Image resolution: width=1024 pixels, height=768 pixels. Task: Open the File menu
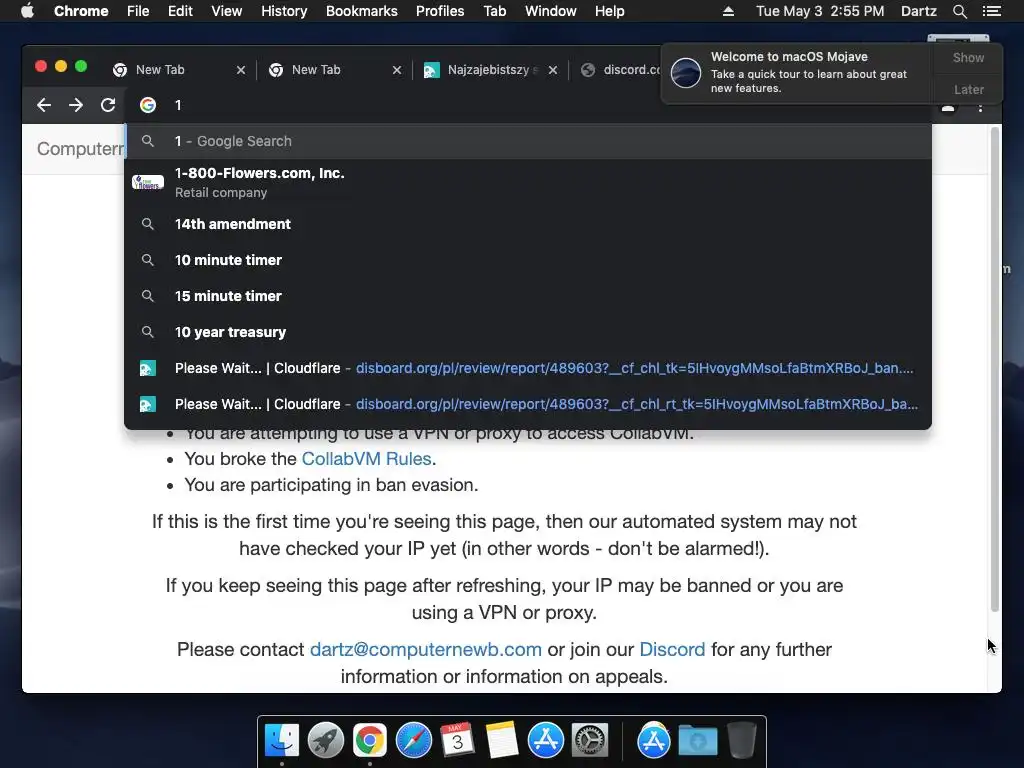138,11
